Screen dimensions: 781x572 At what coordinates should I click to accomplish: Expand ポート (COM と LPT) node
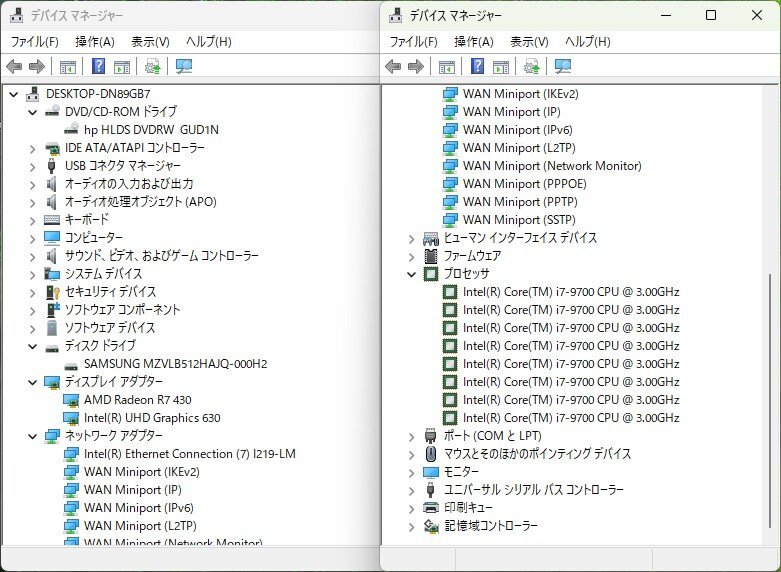pos(411,436)
